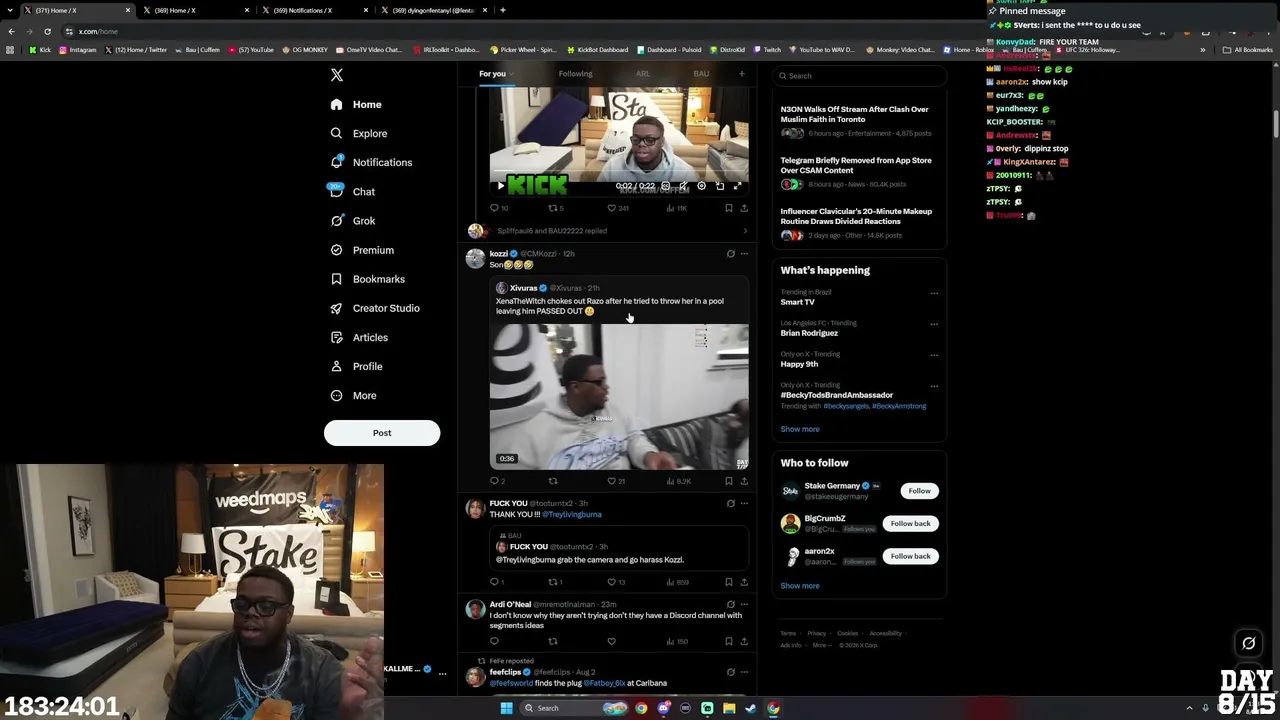Play the Xivuras quoted video thumbnail
Viewport: 1280px width, 720px height.
tap(619, 397)
